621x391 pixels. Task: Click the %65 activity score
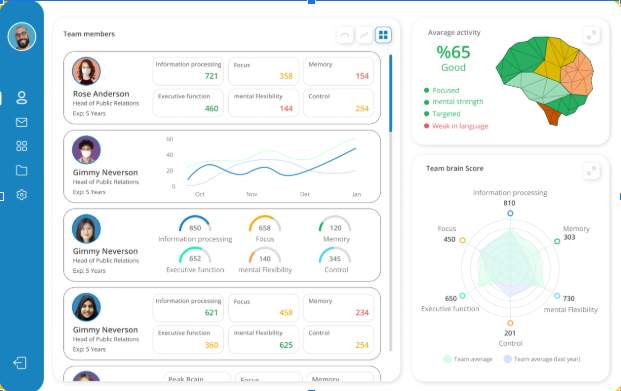click(x=453, y=52)
